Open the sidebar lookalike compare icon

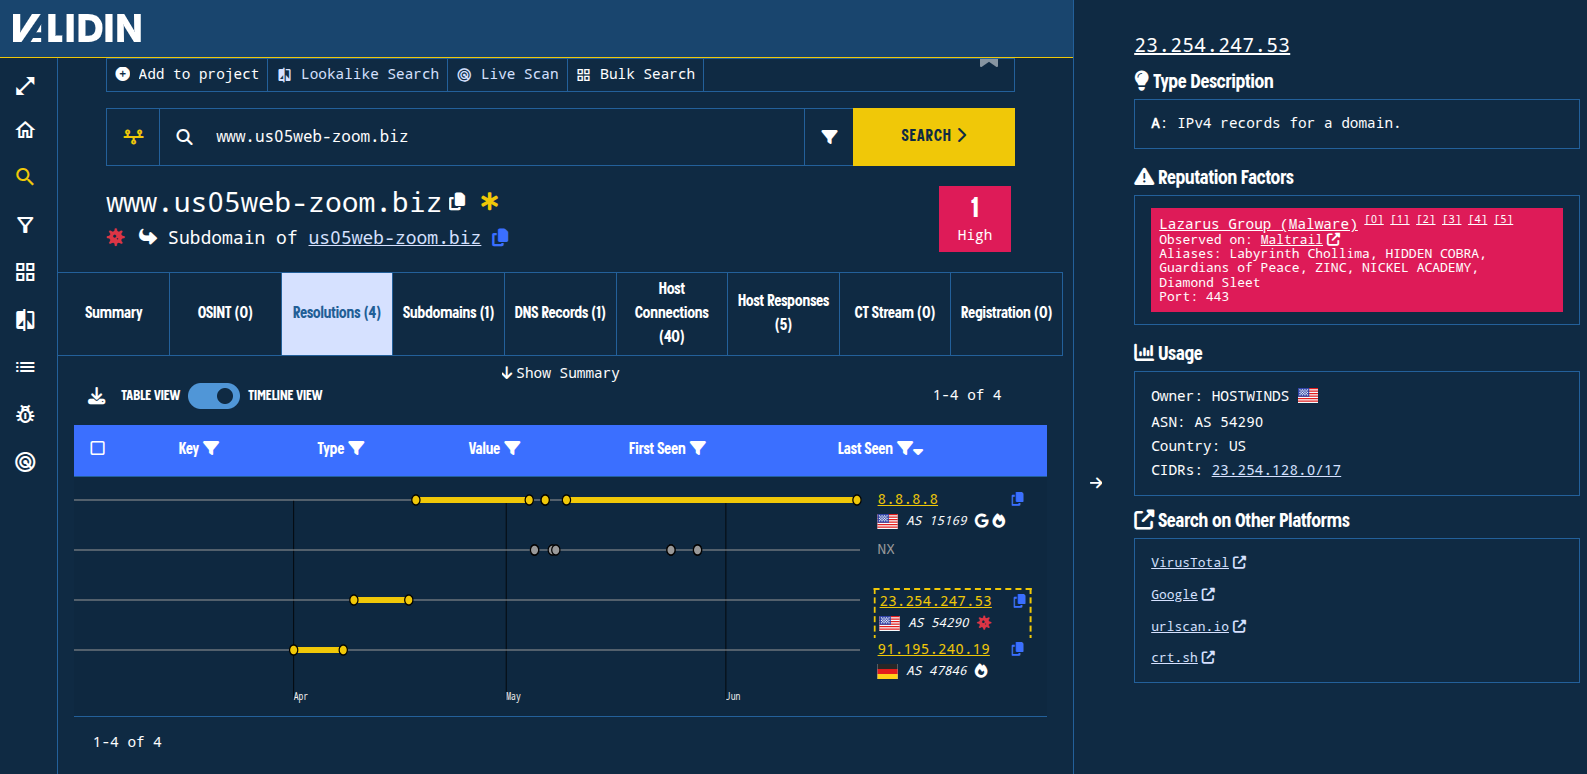pyautogui.click(x=25, y=320)
